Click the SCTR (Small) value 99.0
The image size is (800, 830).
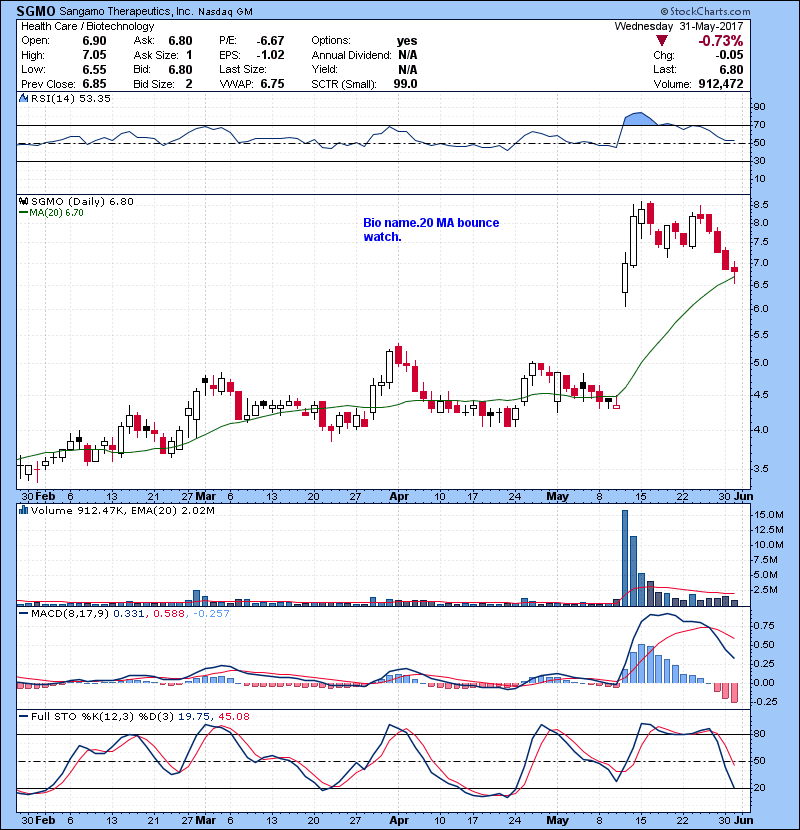coord(405,84)
